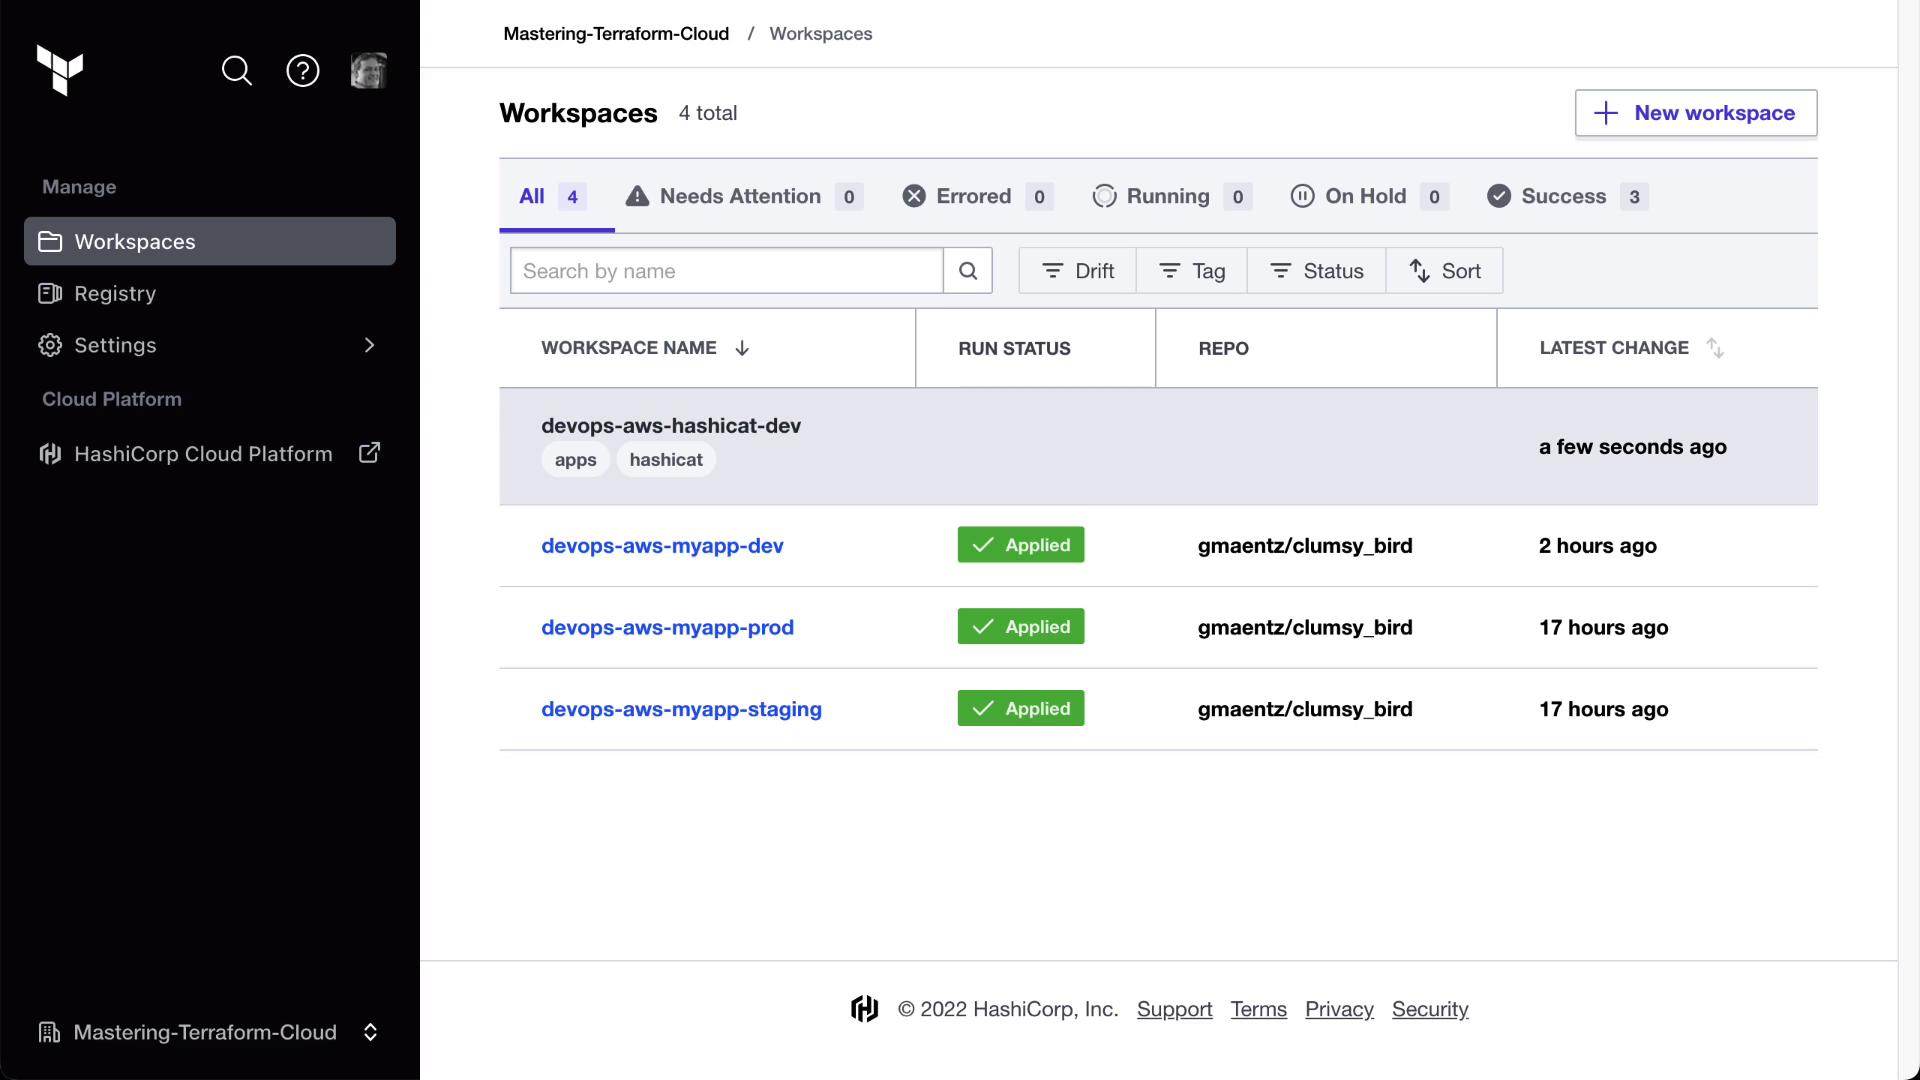The image size is (1920, 1080).
Task: Click 'a few seconds ago' timestamp
Action: tap(1633, 447)
